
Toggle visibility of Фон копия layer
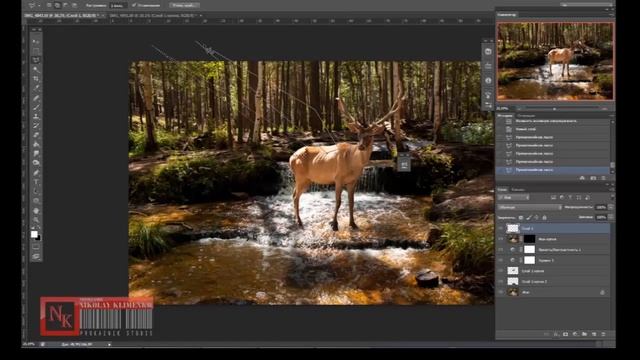click(501, 239)
